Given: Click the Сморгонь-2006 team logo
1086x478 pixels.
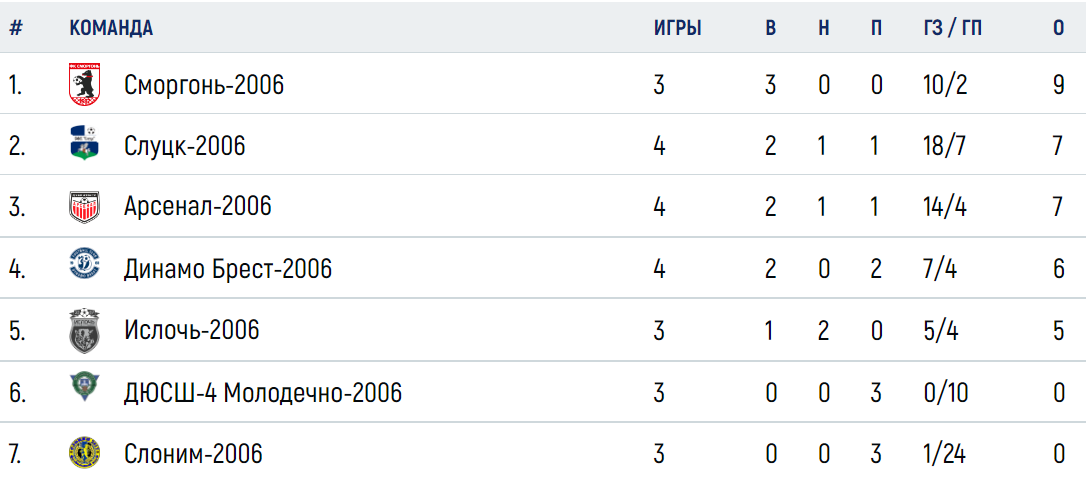Looking at the screenshot, I should click(x=84, y=85).
